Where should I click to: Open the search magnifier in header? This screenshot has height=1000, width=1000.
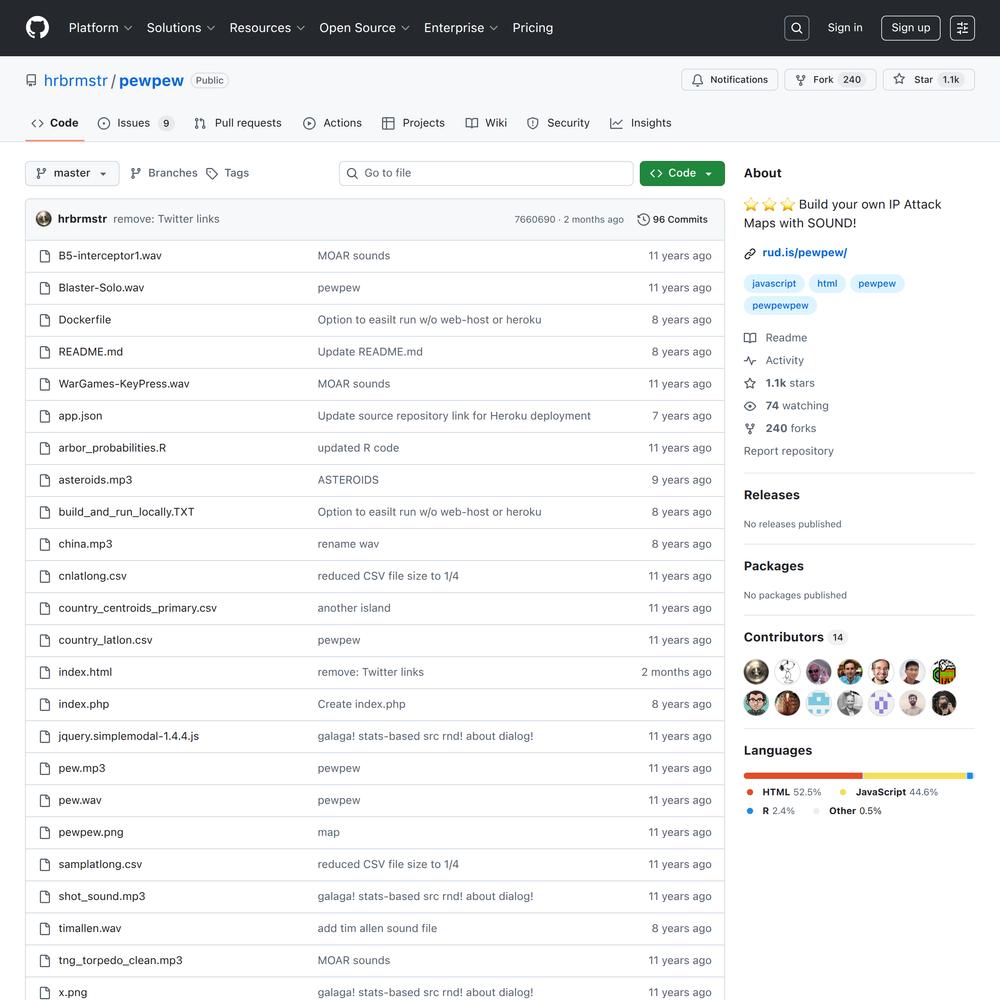click(797, 28)
